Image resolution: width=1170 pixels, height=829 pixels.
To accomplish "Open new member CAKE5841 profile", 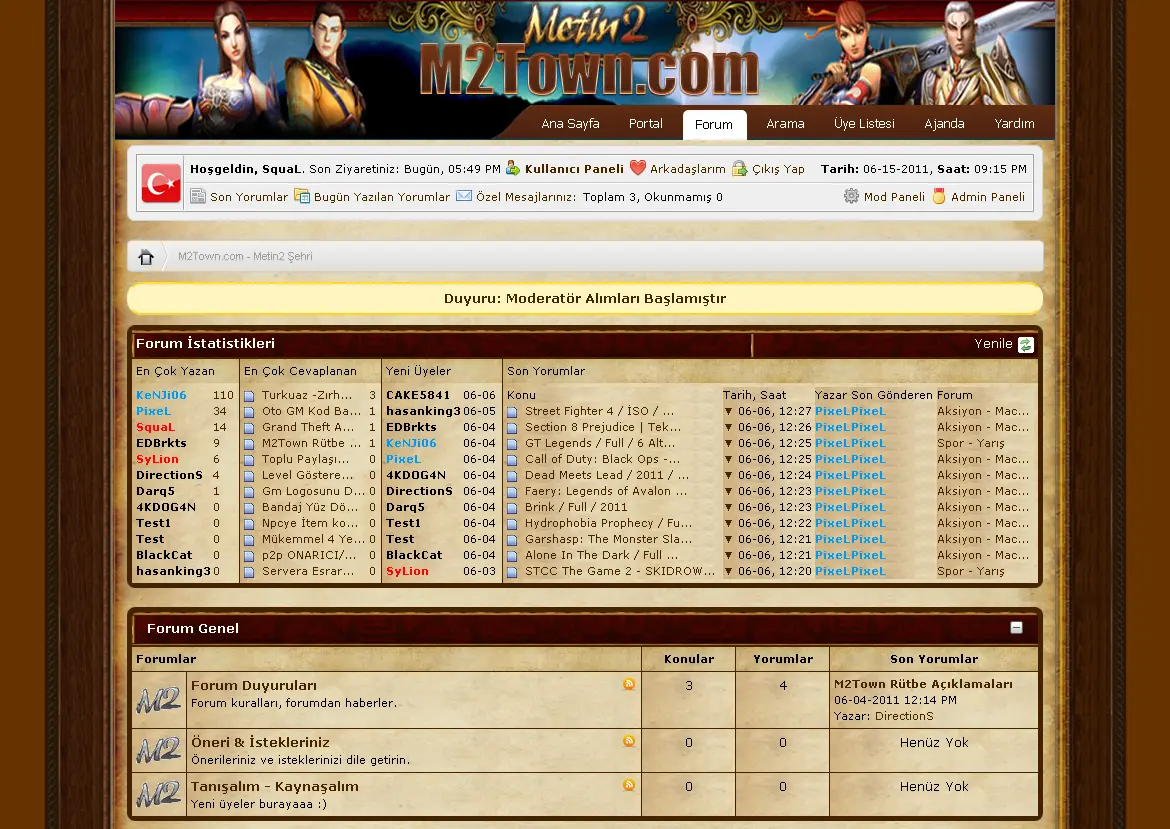I will pyautogui.click(x=418, y=395).
